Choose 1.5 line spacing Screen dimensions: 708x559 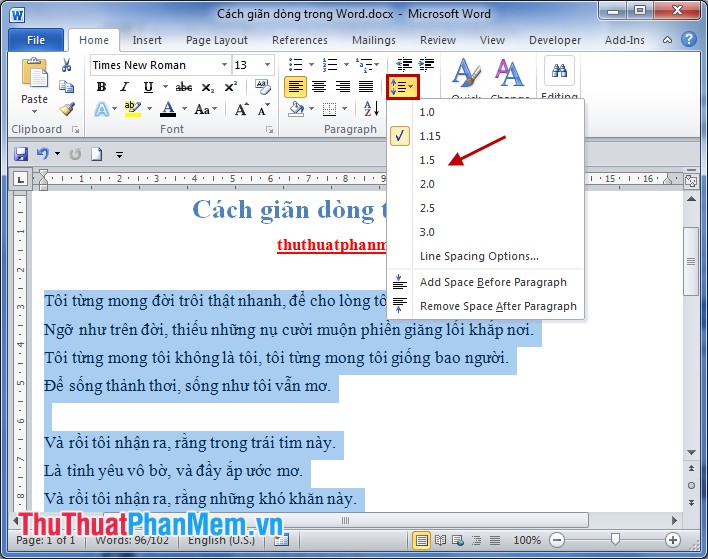coord(485,160)
